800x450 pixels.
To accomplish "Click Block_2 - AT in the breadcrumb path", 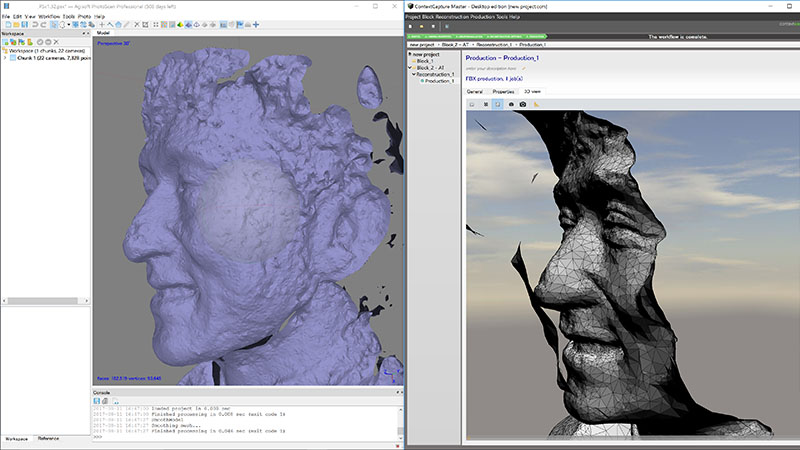I will click(x=455, y=45).
